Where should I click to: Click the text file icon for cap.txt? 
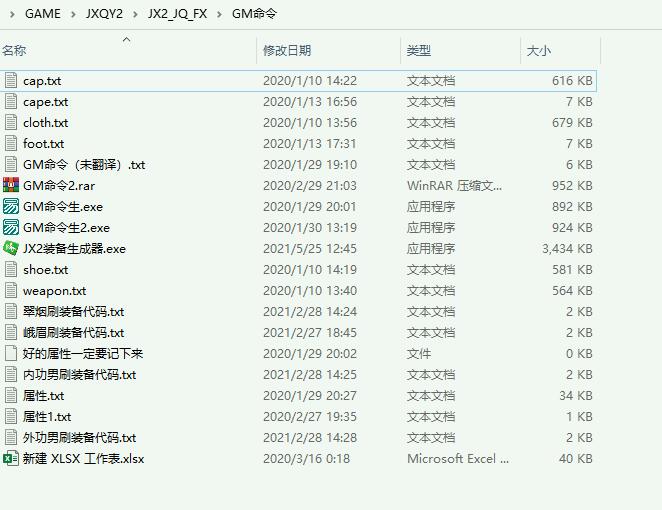click(11, 81)
